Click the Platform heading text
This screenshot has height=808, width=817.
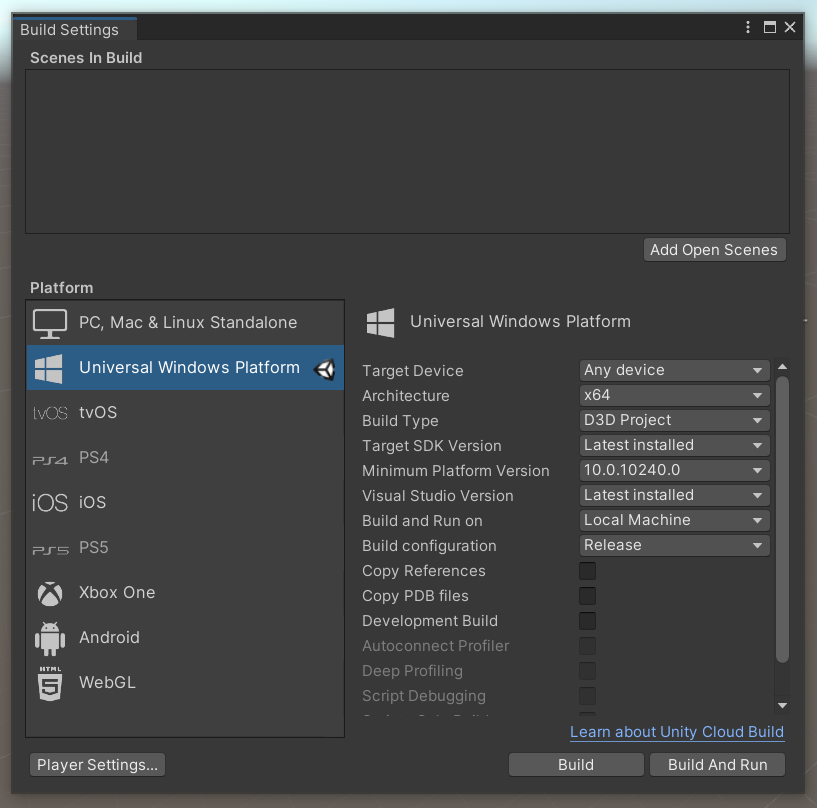(61, 288)
